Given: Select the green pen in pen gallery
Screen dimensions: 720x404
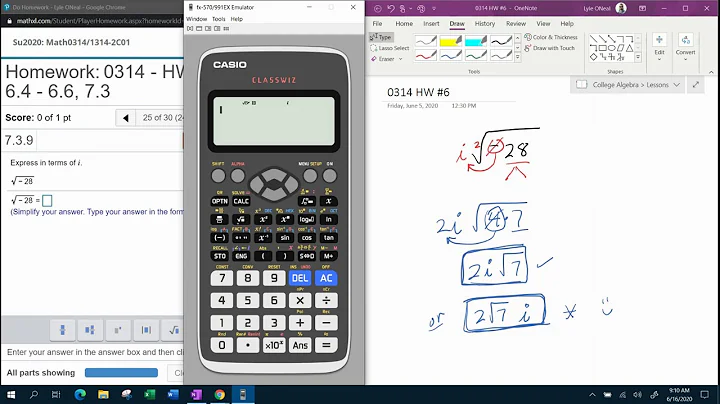Looking at the screenshot, I should click(x=475, y=55).
